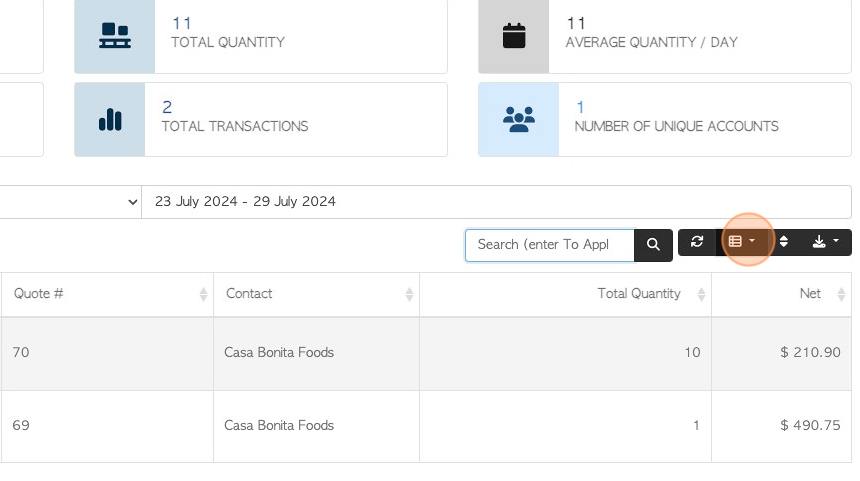The image size is (860, 481).
Task: Click the search input field
Action: [x=550, y=245]
